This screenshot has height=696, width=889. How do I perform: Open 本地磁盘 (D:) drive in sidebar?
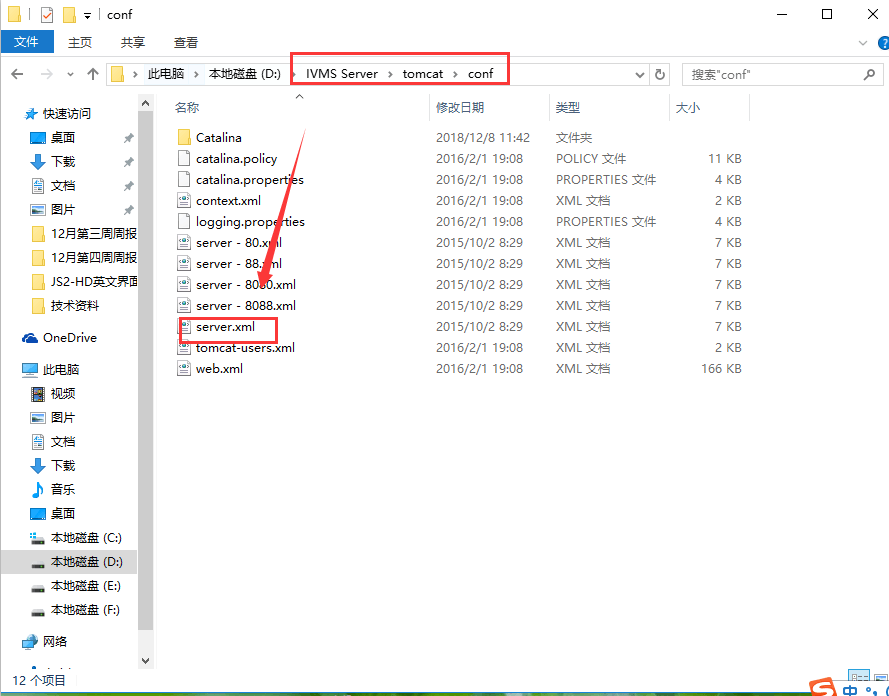pyautogui.click(x=86, y=562)
